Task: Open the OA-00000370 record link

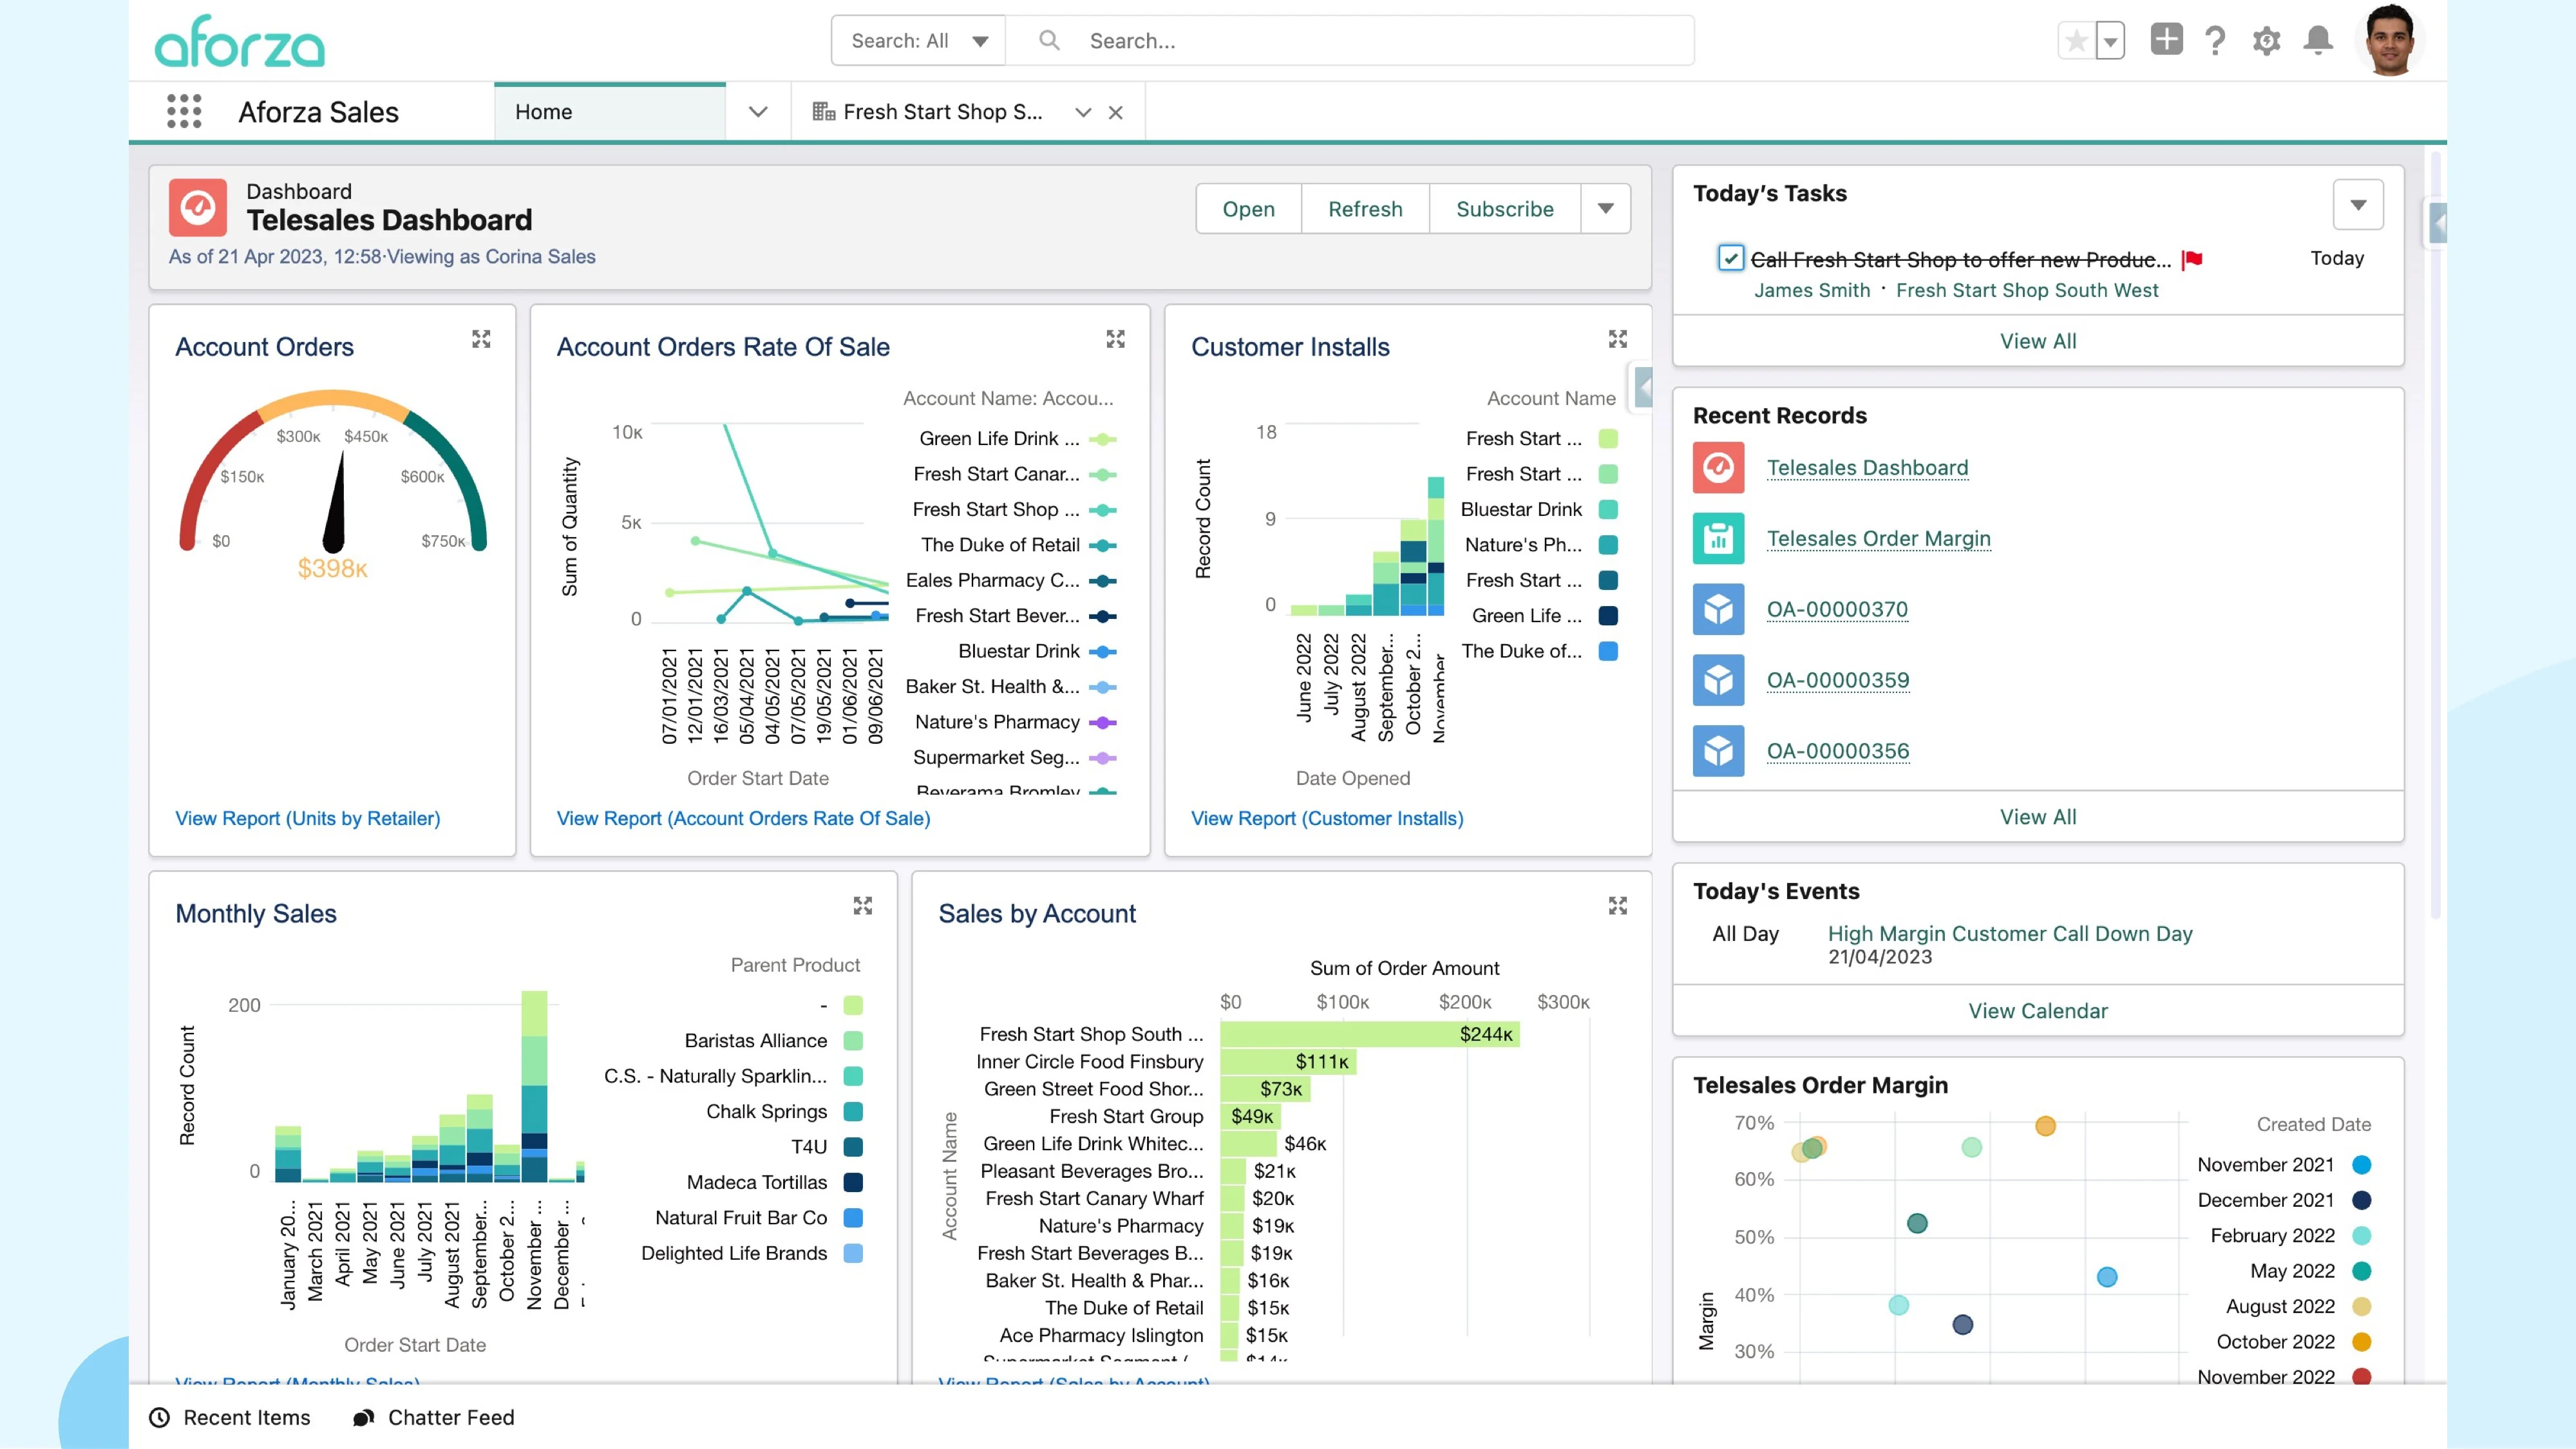Action: click(1837, 609)
